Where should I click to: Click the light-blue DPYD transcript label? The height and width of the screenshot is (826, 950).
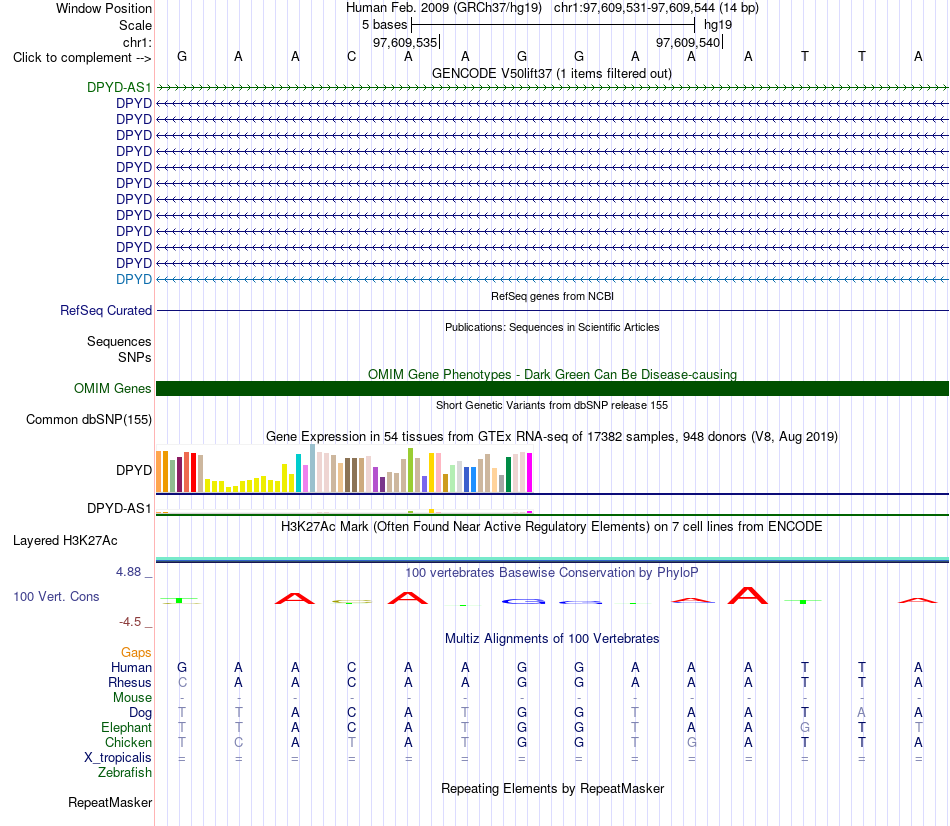point(134,279)
